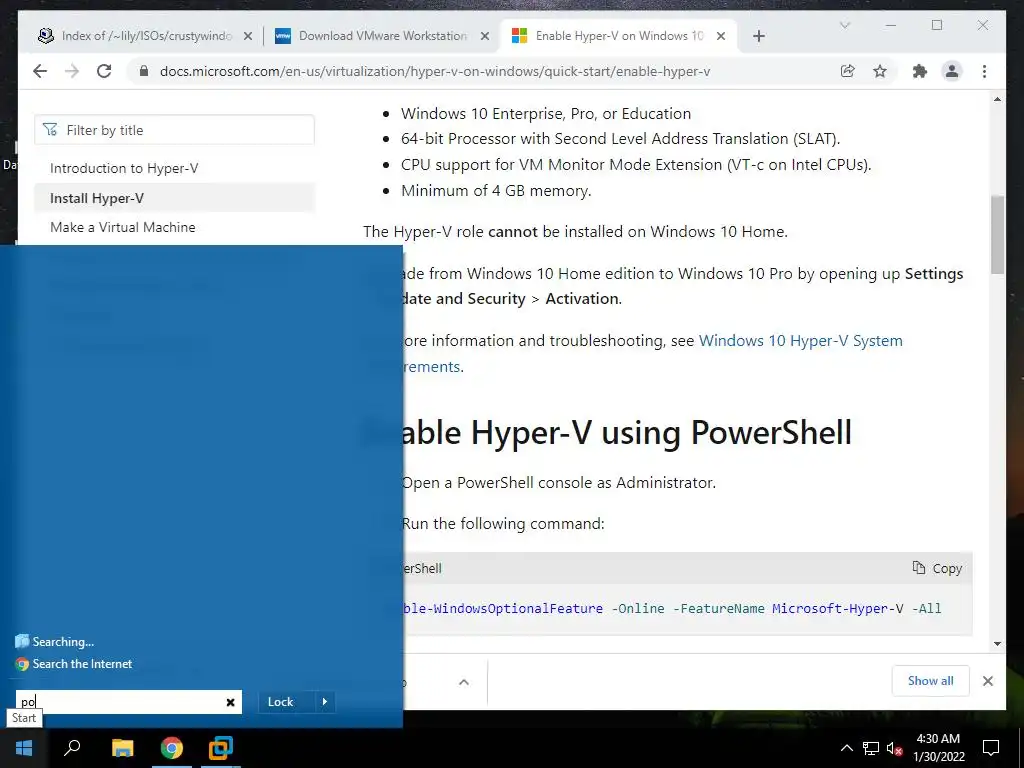The width and height of the screenshot is (1024, 768).
Task: Open the notification center icon
Action: pyautogui.click(x=991, y=748)
